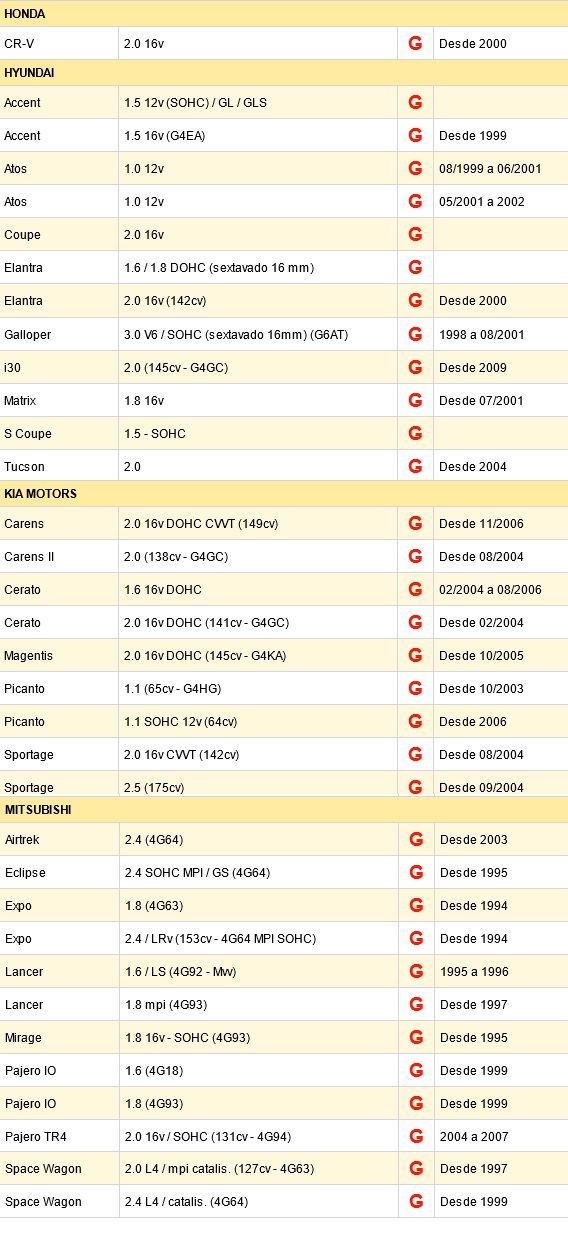Click the Eclipse model name cell

59,872
